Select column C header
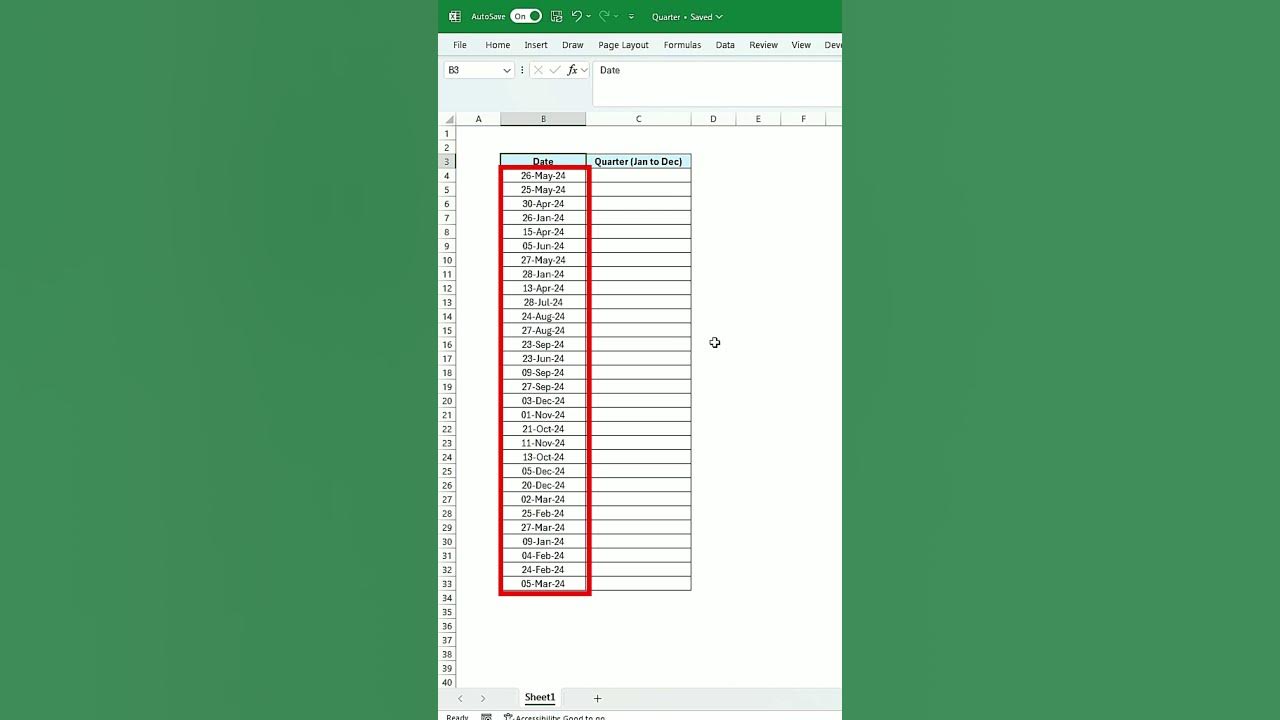The height and width of the screenshot is (720, 1280). point(638,119)
